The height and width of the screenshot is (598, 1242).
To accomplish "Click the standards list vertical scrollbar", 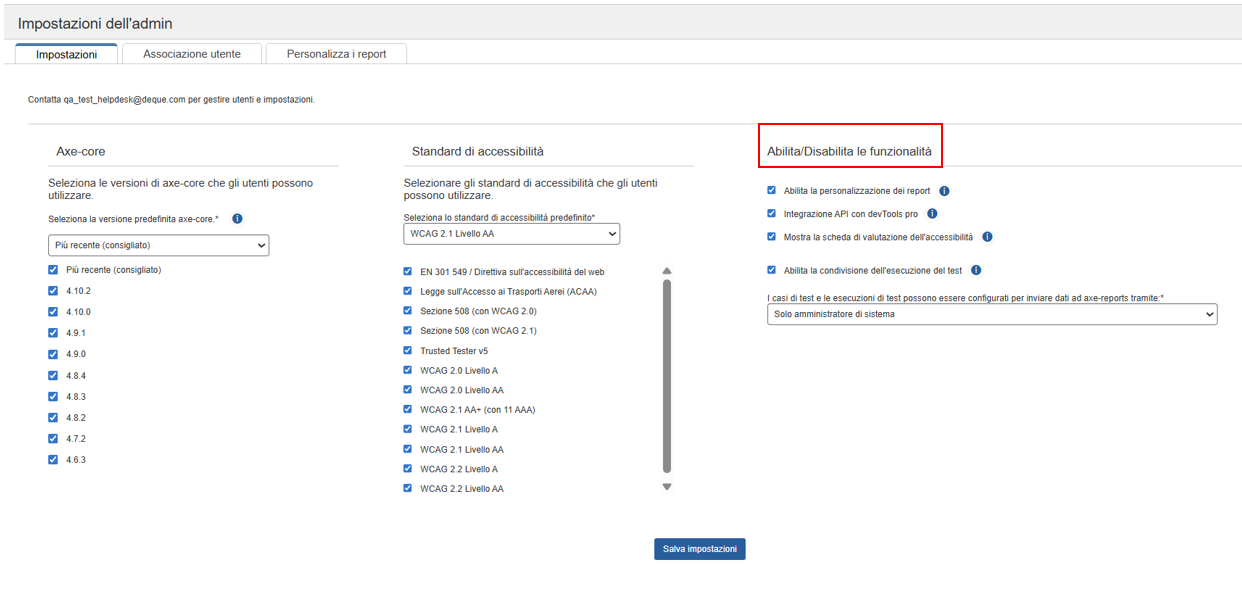I will click(667, 375).
